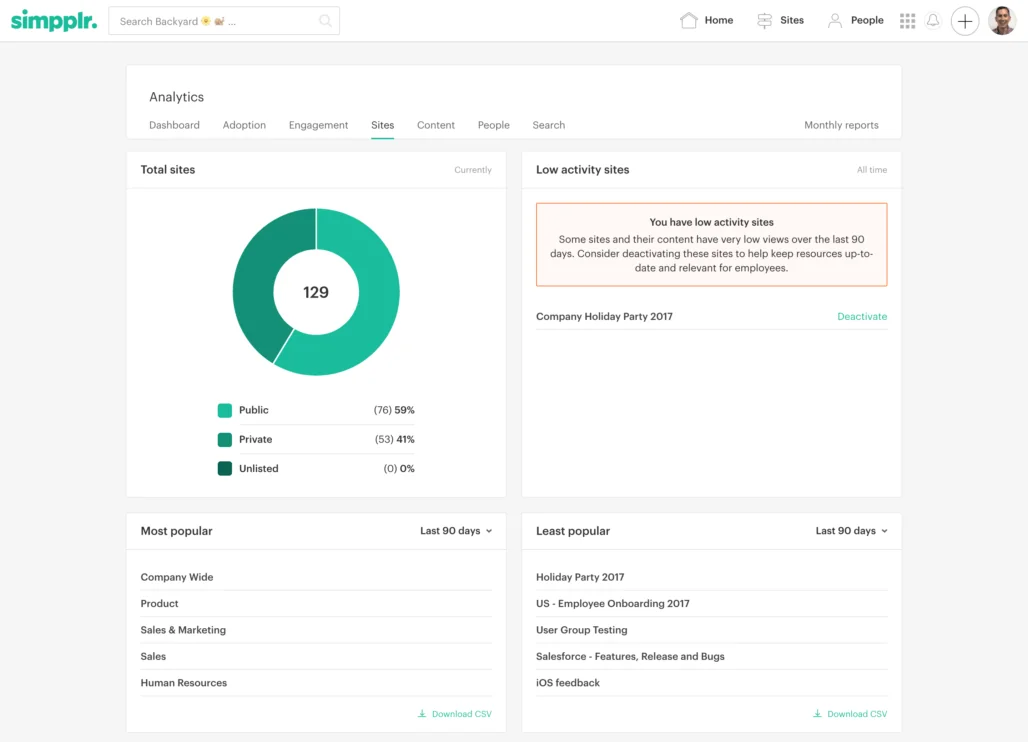
Task: Focus the Search Backyard input field
Action: (224, 21)
